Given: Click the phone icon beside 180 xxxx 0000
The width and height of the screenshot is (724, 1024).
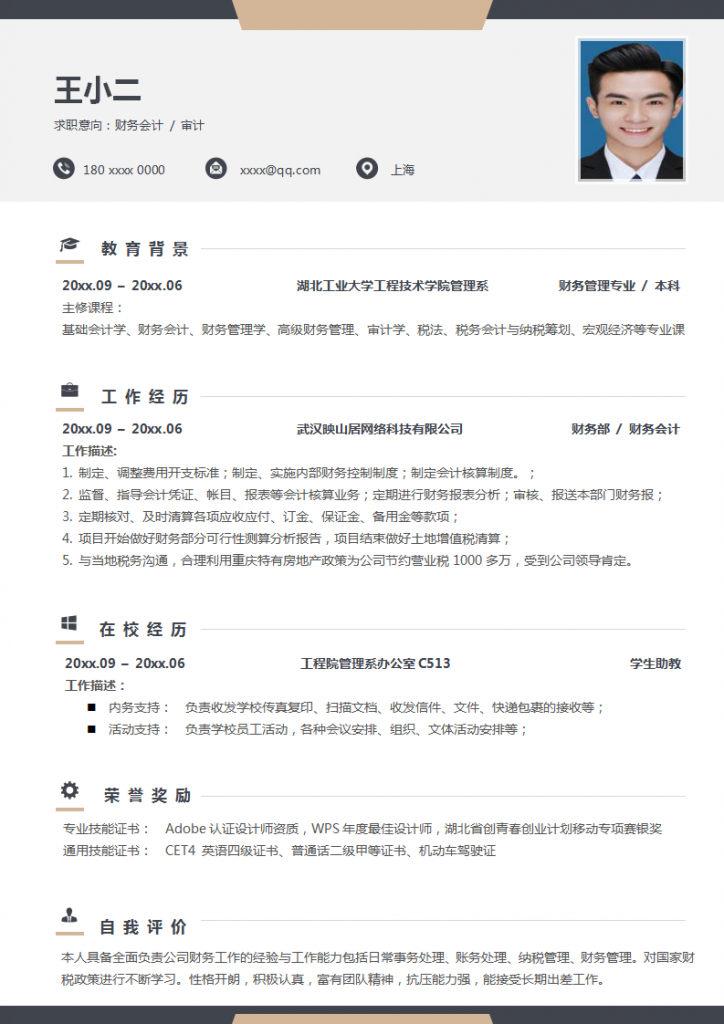Looking at the screenshot, I should tap(64, 169).
